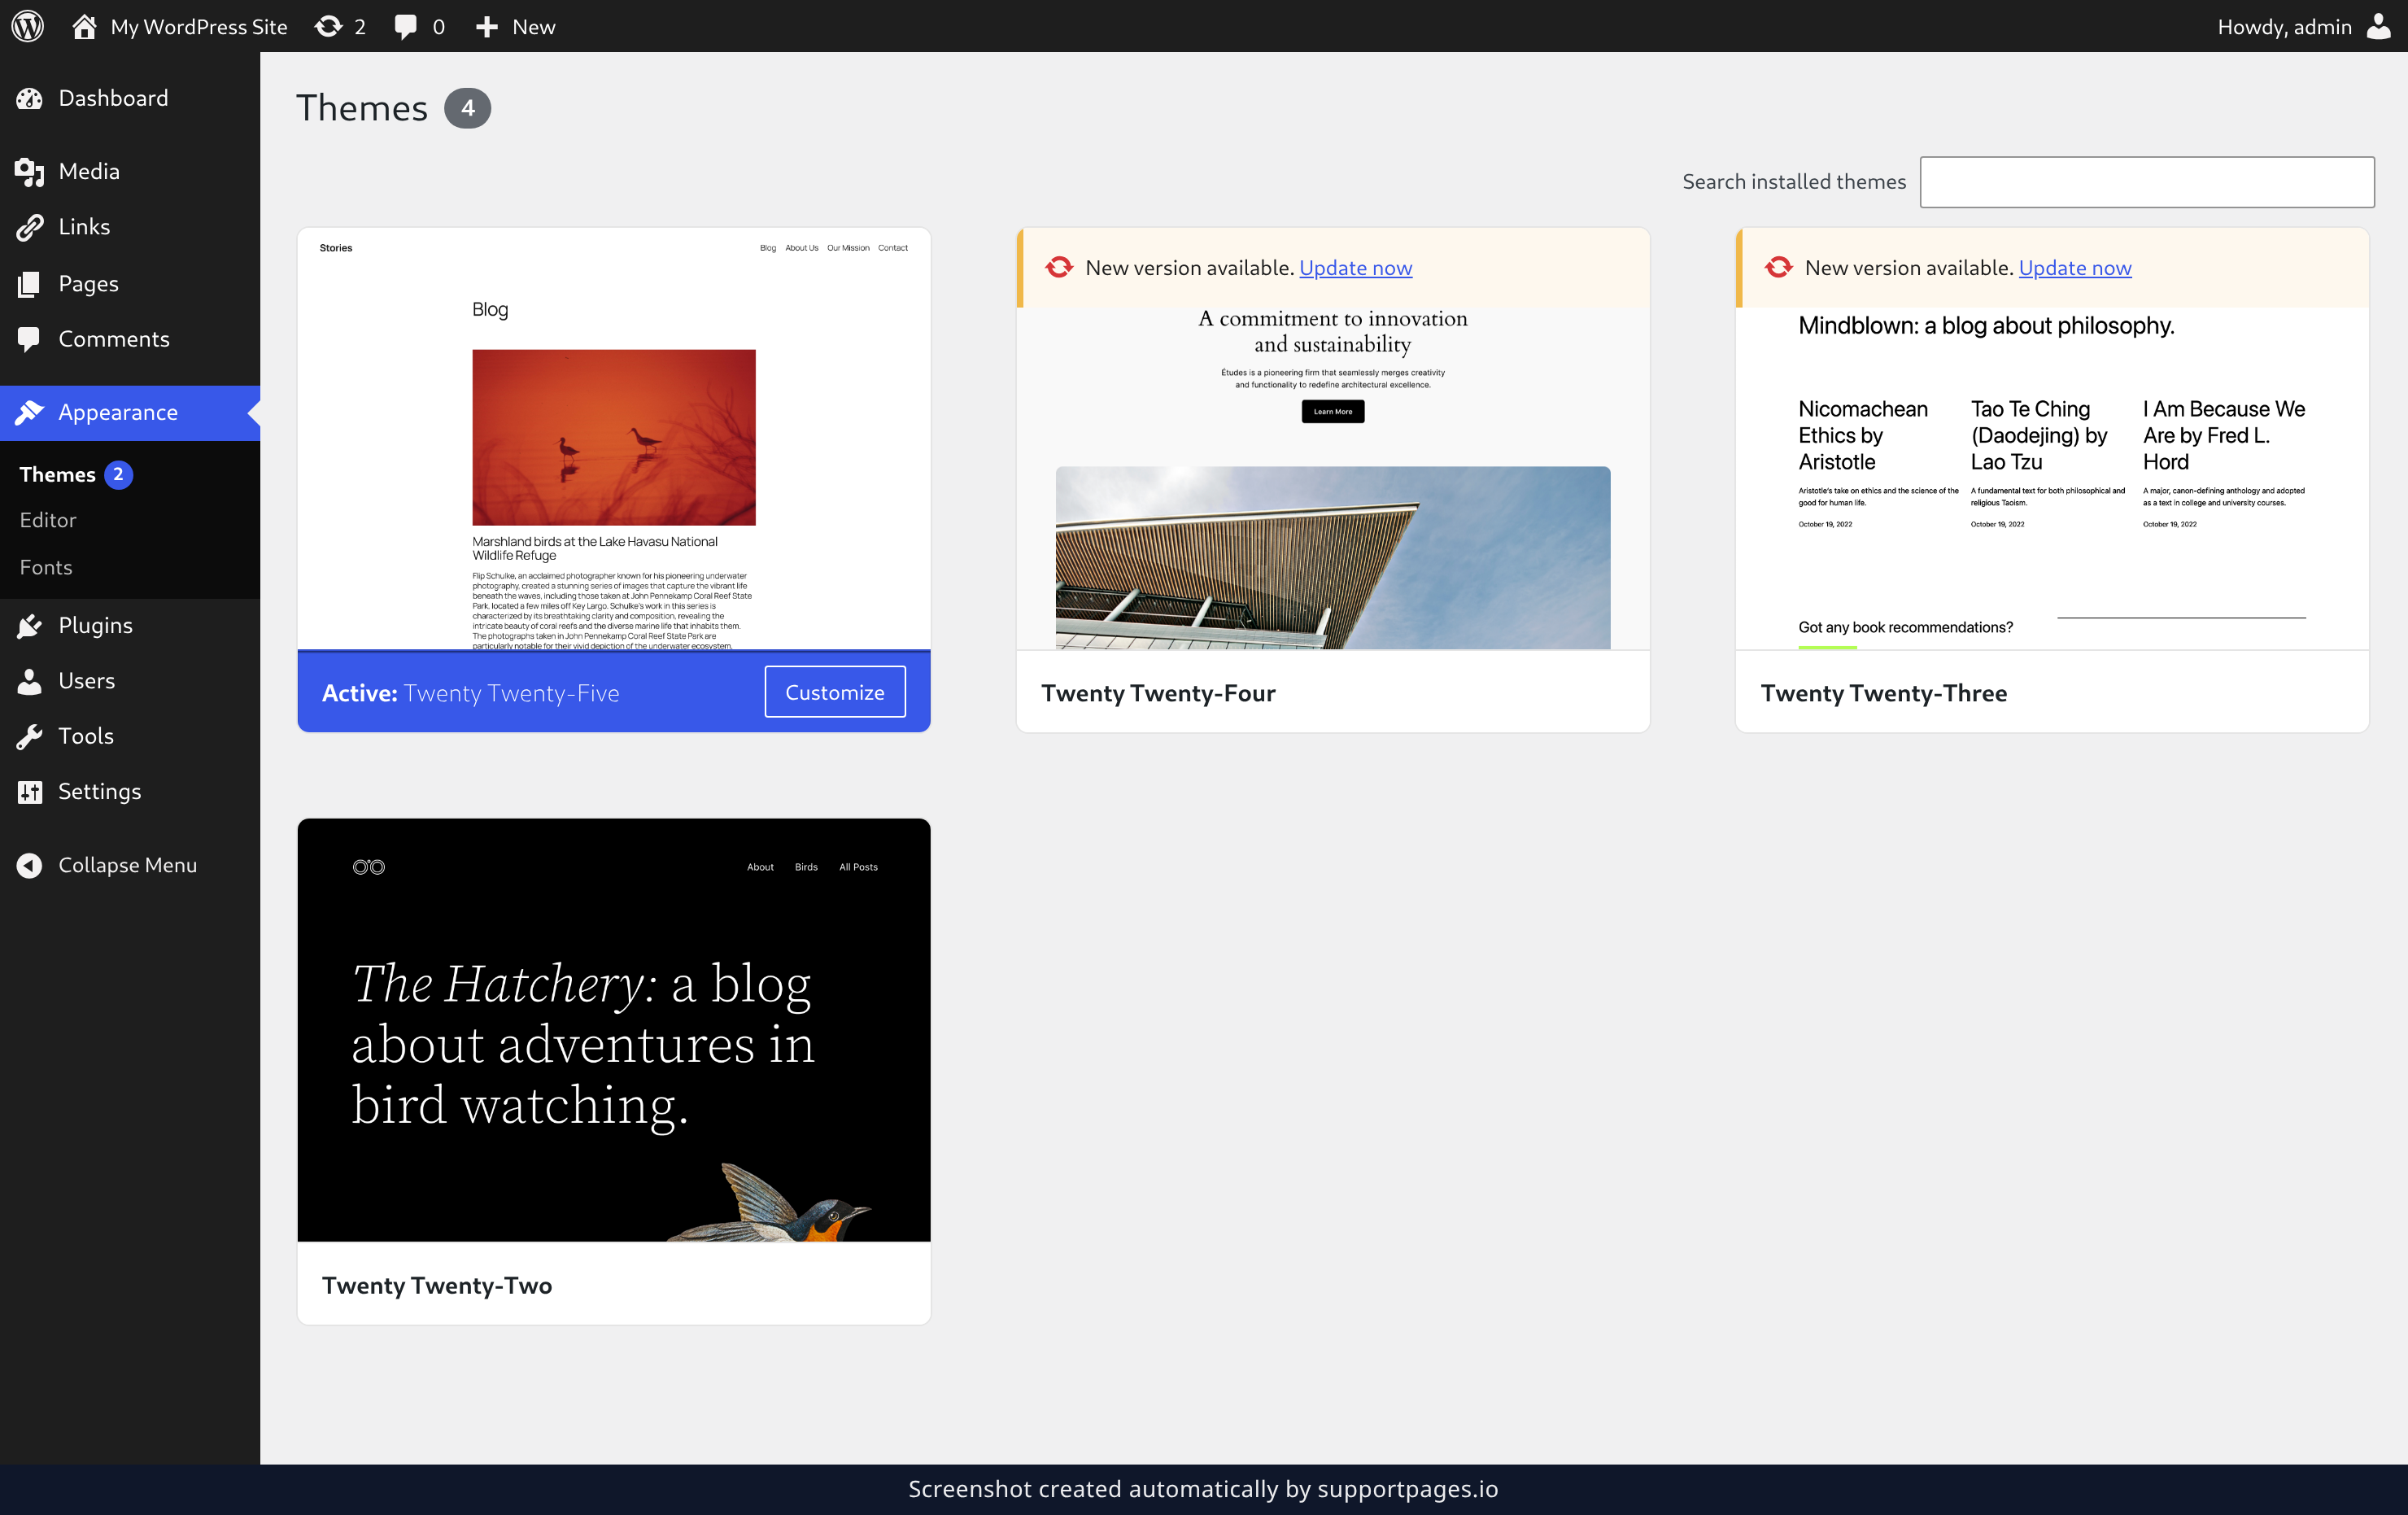Open the WordPress logo menu
The height and width of the screenshot is (1515, 2408).
[27, 26]
